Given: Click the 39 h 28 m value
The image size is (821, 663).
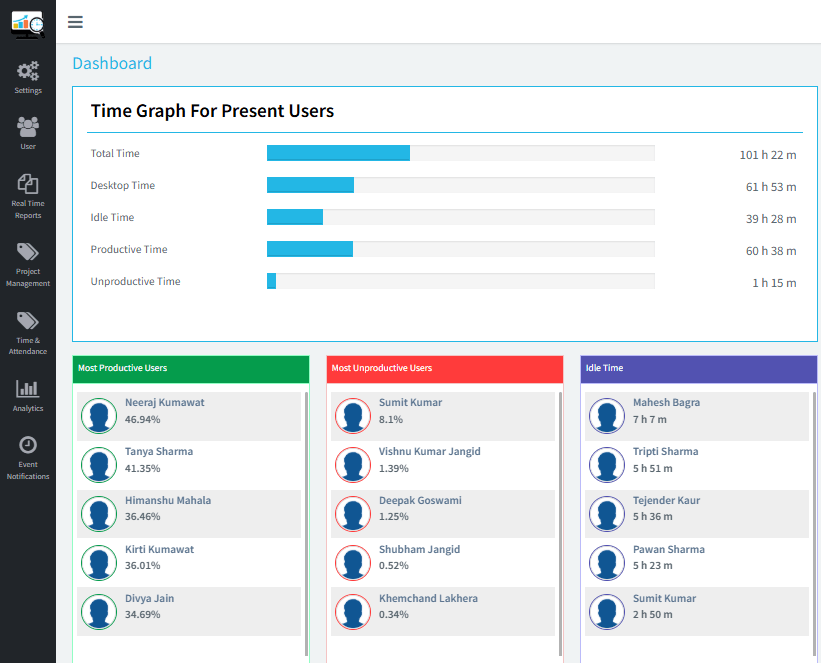Looking at the screenshot, I should 771,219.
